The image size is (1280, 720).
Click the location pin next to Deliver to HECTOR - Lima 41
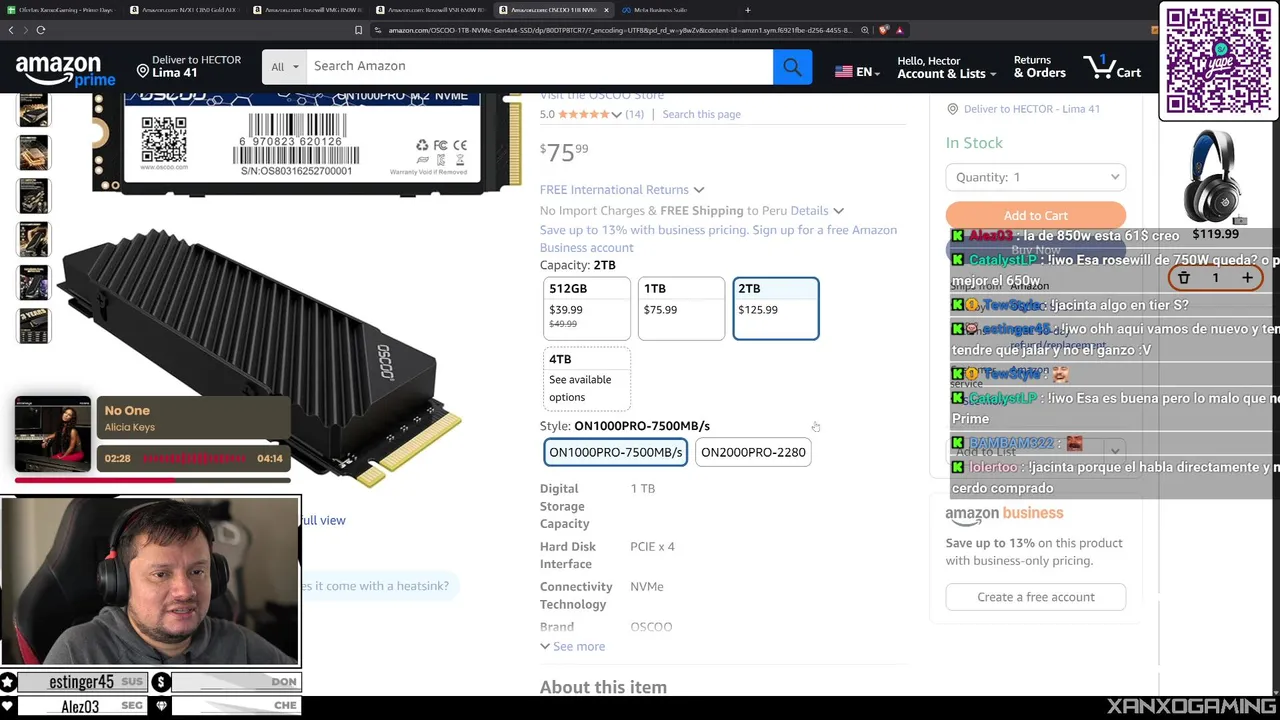952,109
